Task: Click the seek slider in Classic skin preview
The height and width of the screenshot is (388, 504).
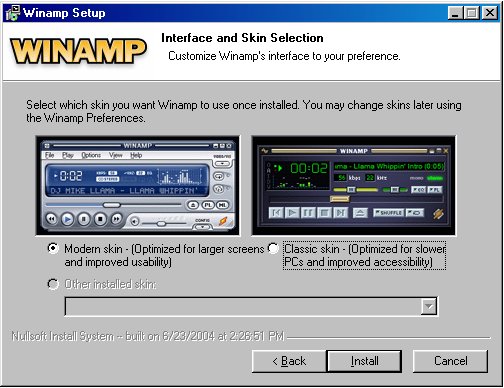Action: (x=356, y=199)
